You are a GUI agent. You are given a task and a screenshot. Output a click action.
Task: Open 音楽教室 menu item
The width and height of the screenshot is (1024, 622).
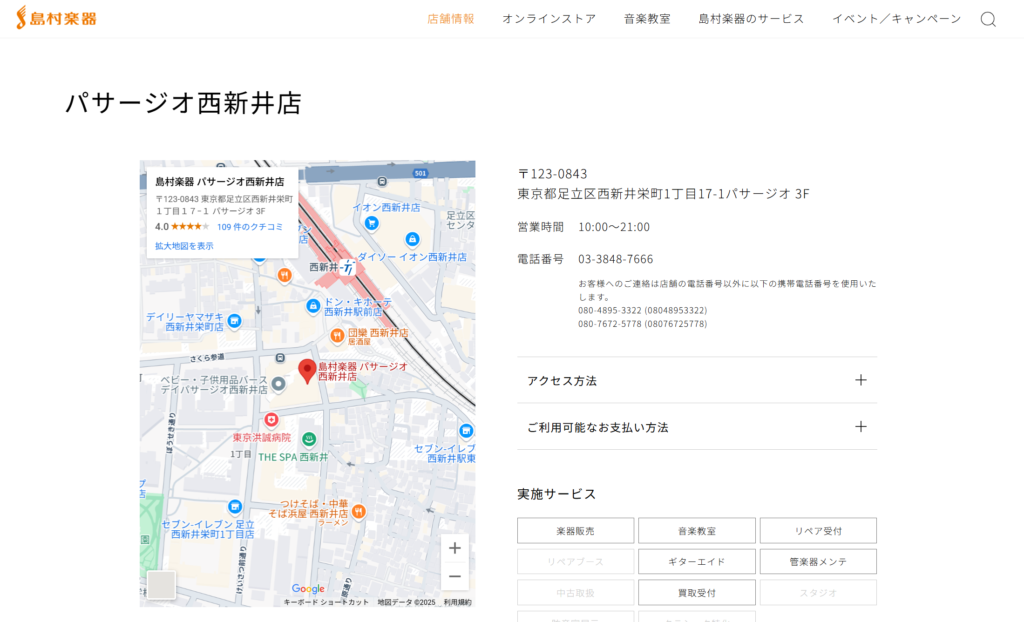coord(647,19)
